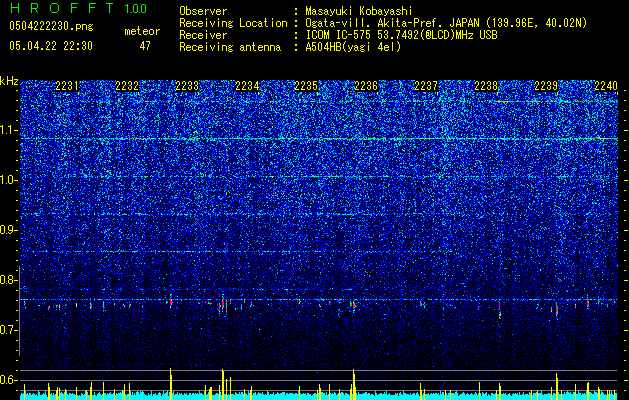Click the 2236 time marker
629x400 pixels.
[x=366, y=86]
